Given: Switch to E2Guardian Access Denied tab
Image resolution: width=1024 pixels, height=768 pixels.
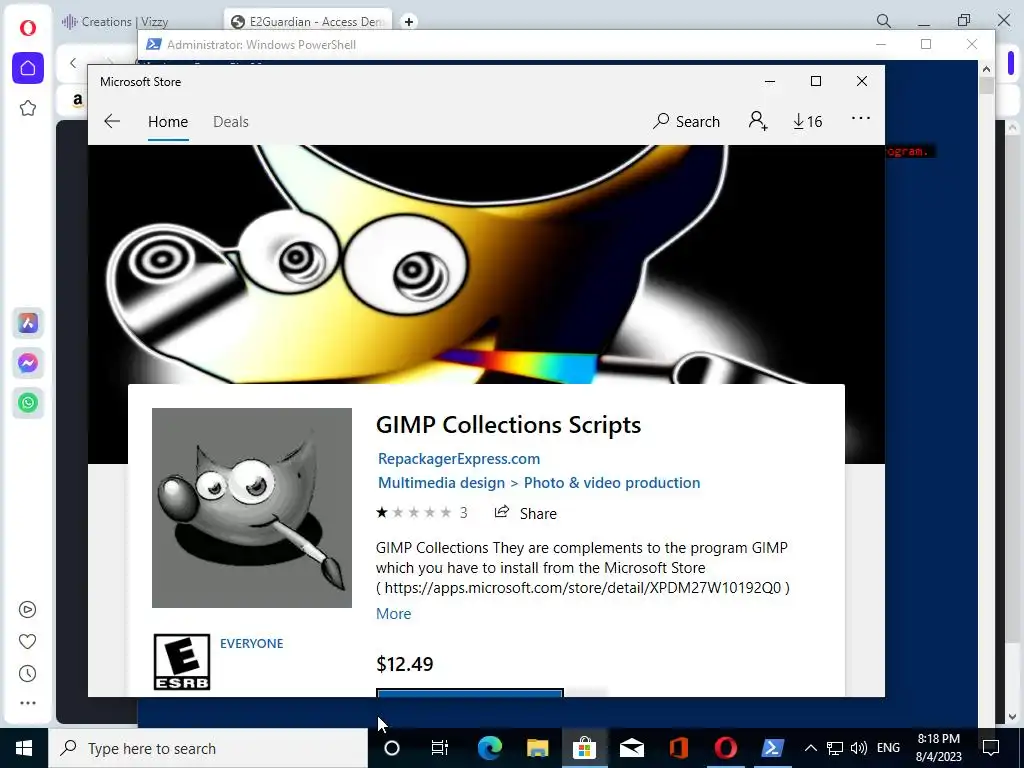Looking at the screenshot, I should pyautogui.click(x=308, y=22).
